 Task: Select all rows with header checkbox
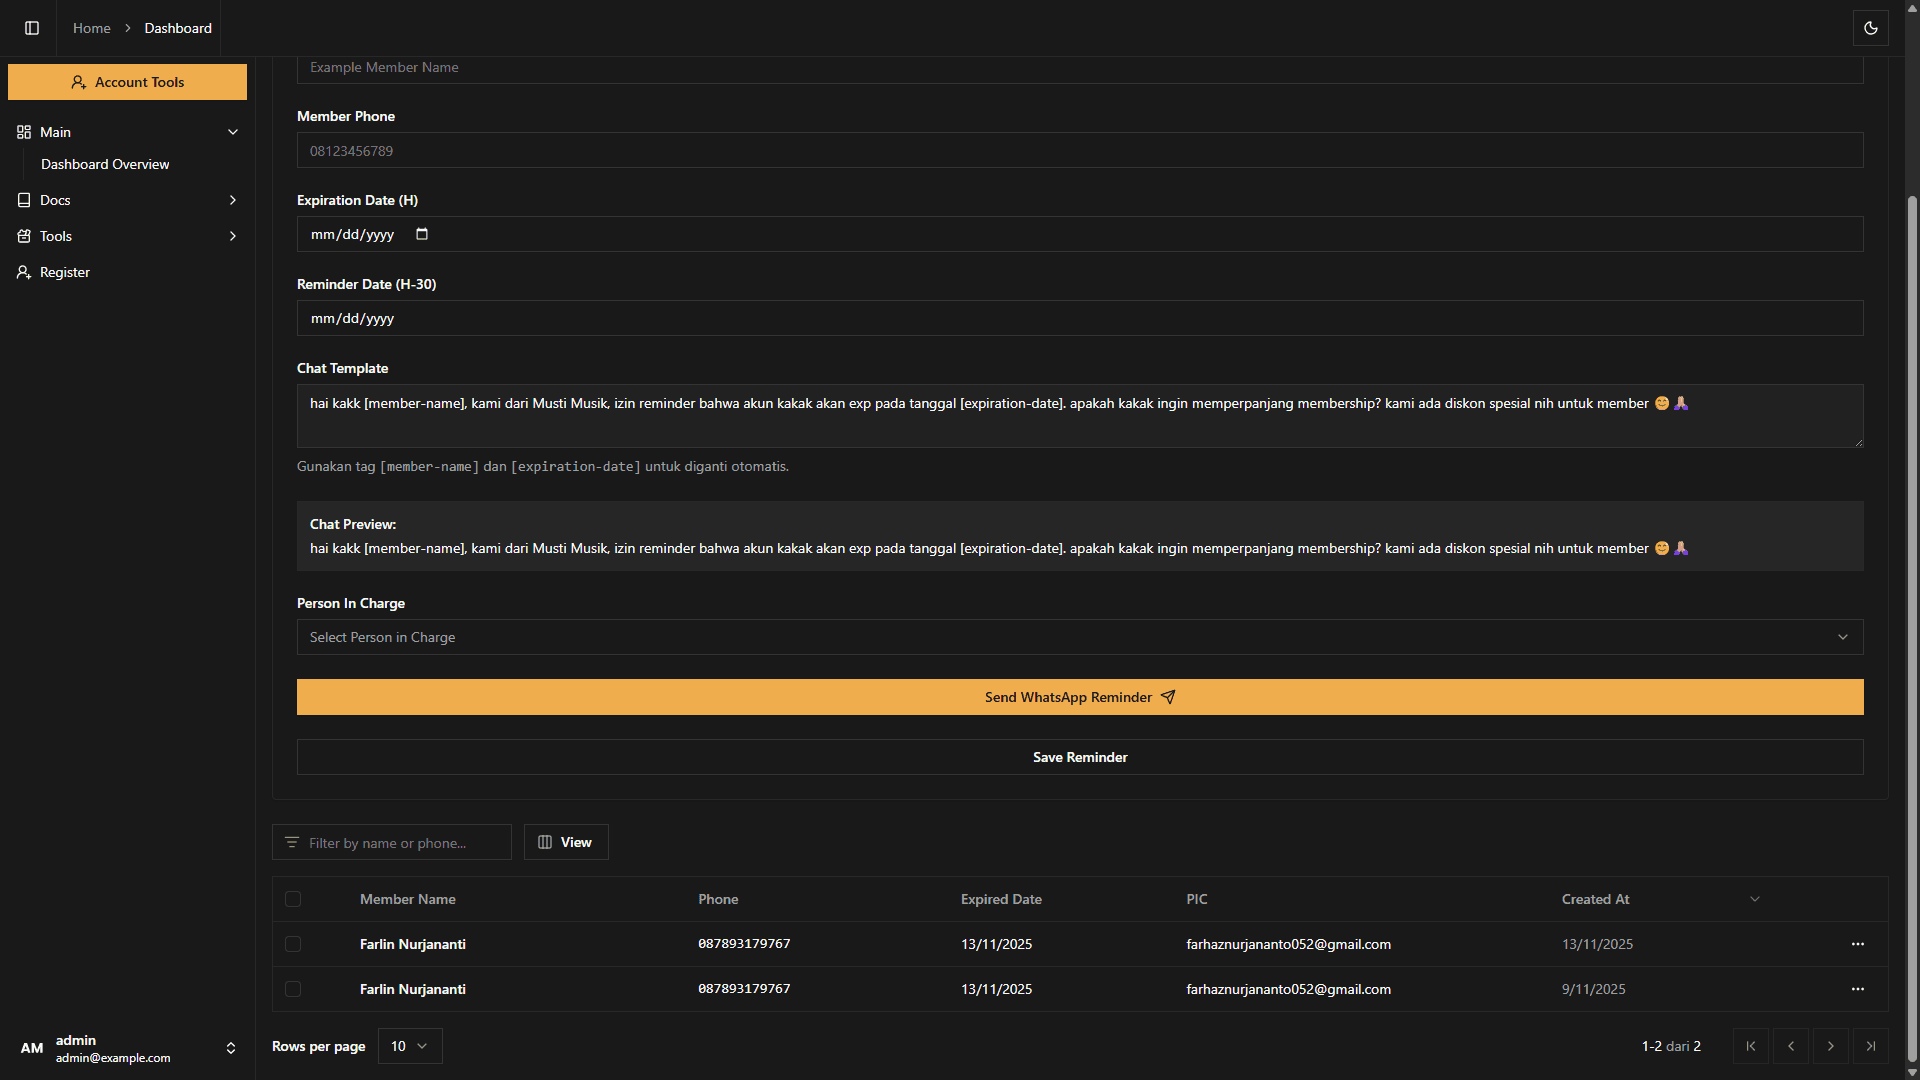click(293, 899)
